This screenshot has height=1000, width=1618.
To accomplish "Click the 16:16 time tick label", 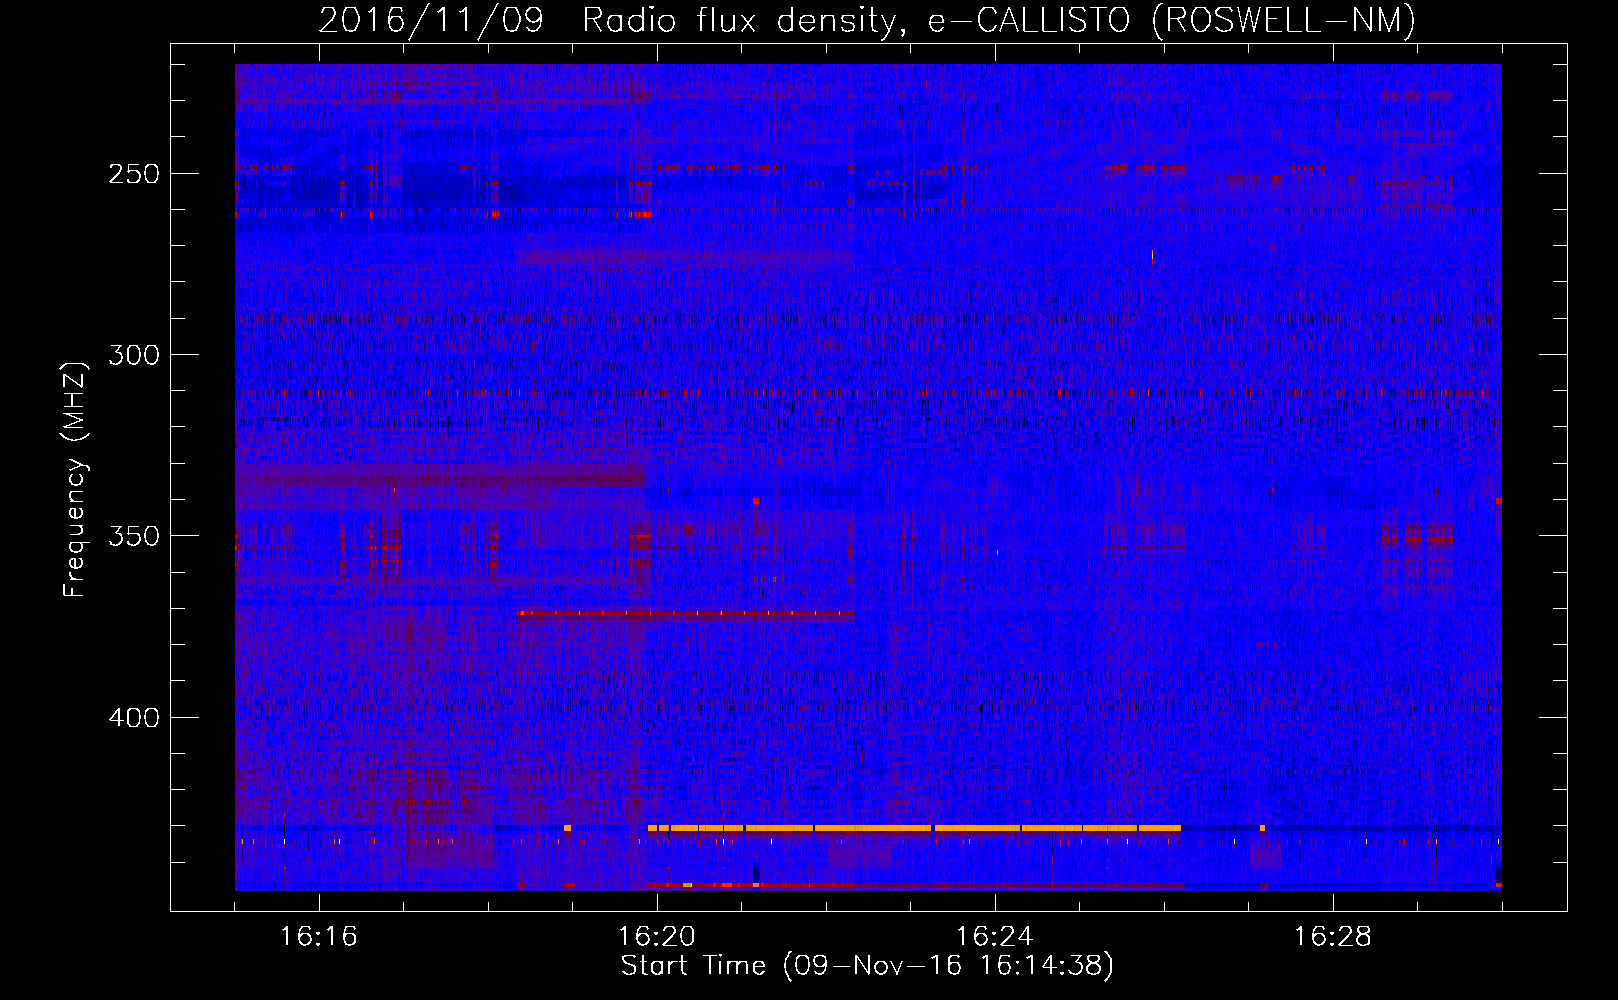I will [319, 937].
